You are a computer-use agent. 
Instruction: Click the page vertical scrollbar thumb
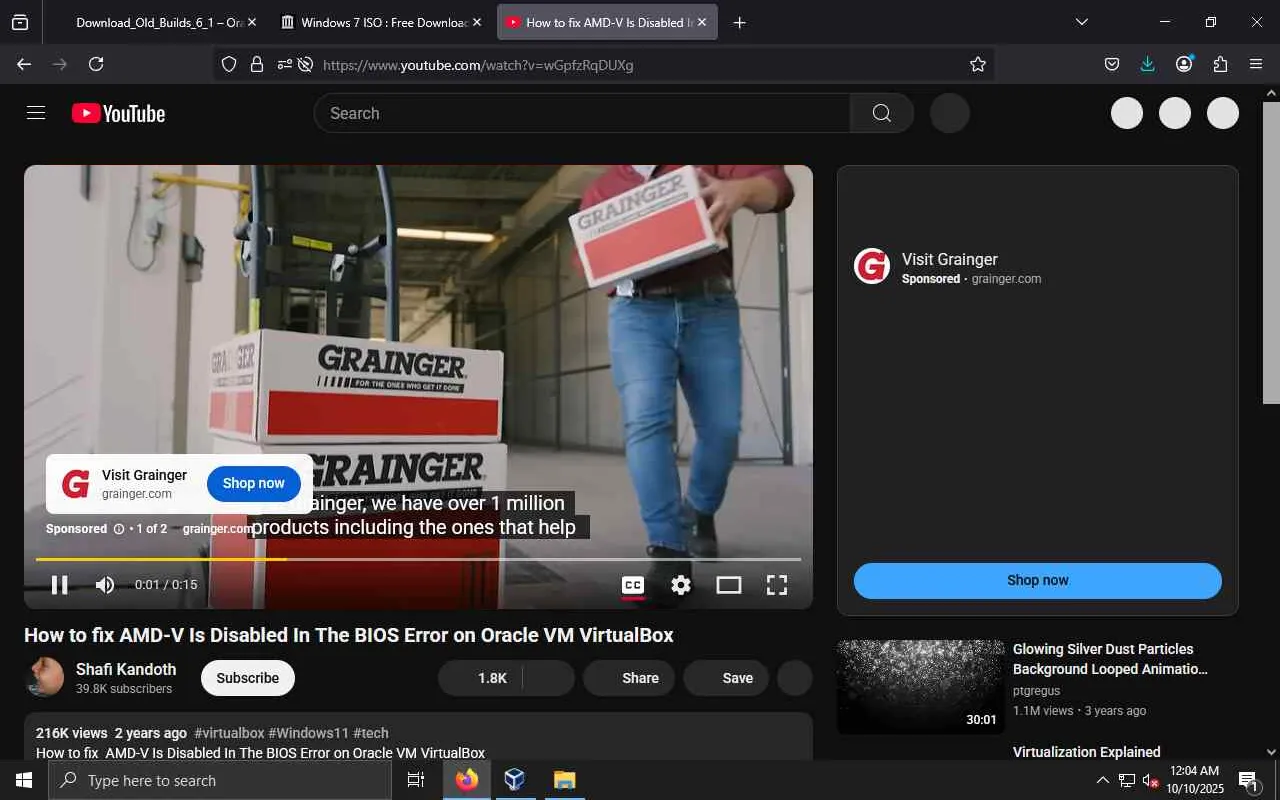pos(1271,252)
